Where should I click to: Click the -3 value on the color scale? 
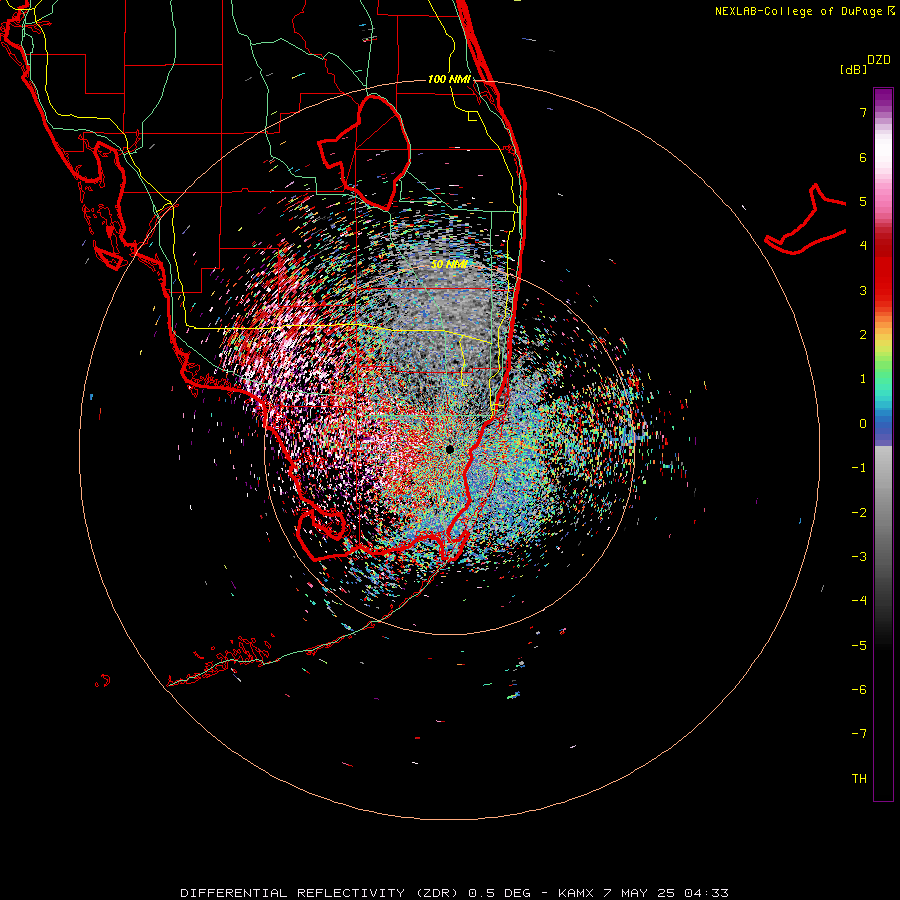[x=859, y=557]
